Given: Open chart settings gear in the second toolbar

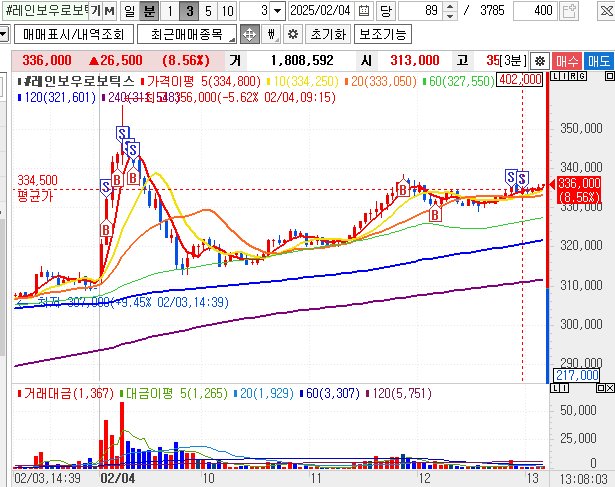Looking at the screenshot, I should 293,35.
